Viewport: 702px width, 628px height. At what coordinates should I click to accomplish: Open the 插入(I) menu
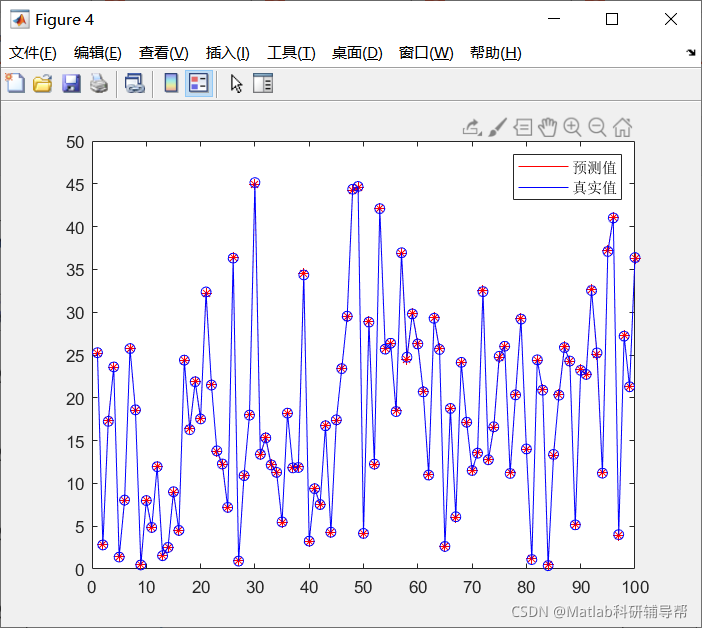[227, 53]
